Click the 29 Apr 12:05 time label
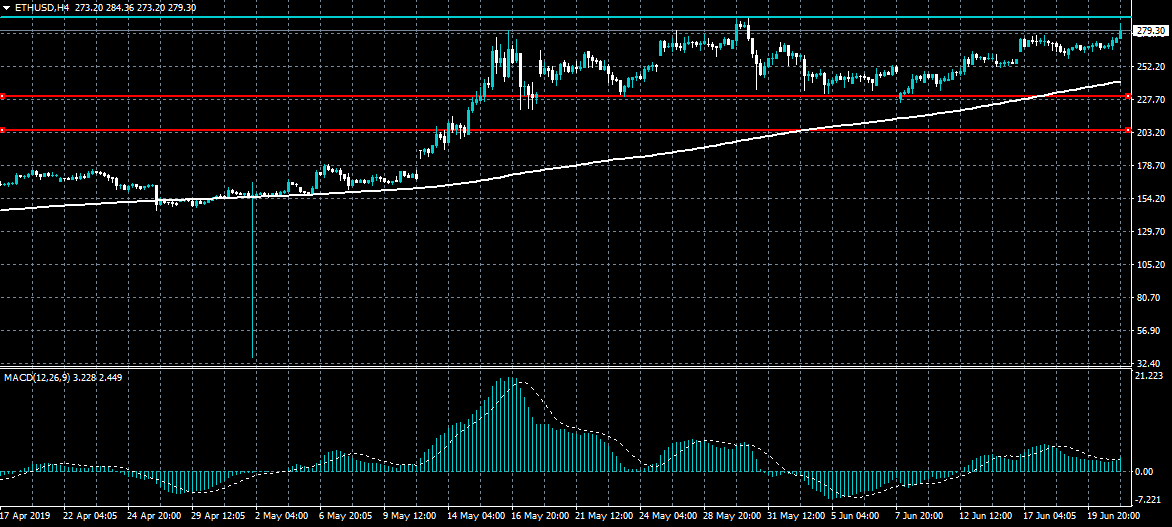This screenshot has width=1172, height=527. pos(219,516)
